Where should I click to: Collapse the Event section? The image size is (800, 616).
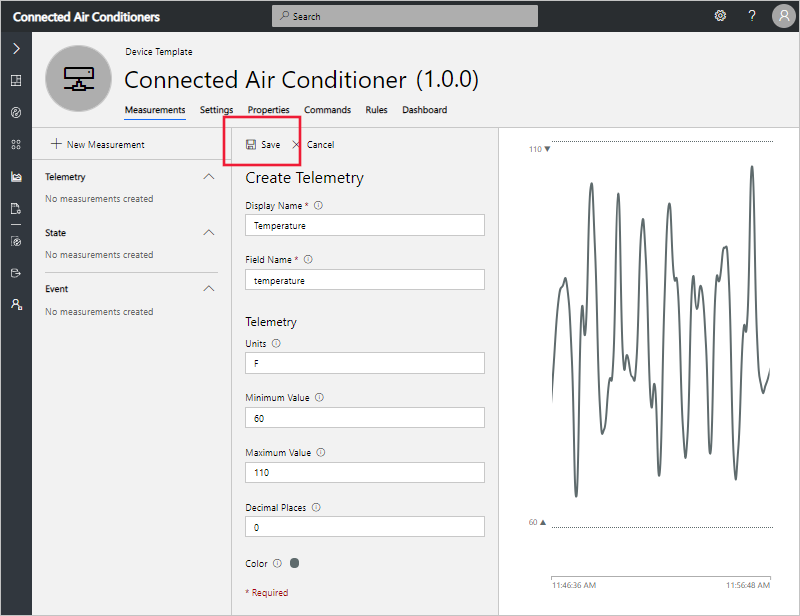click(x=209, y=289)
